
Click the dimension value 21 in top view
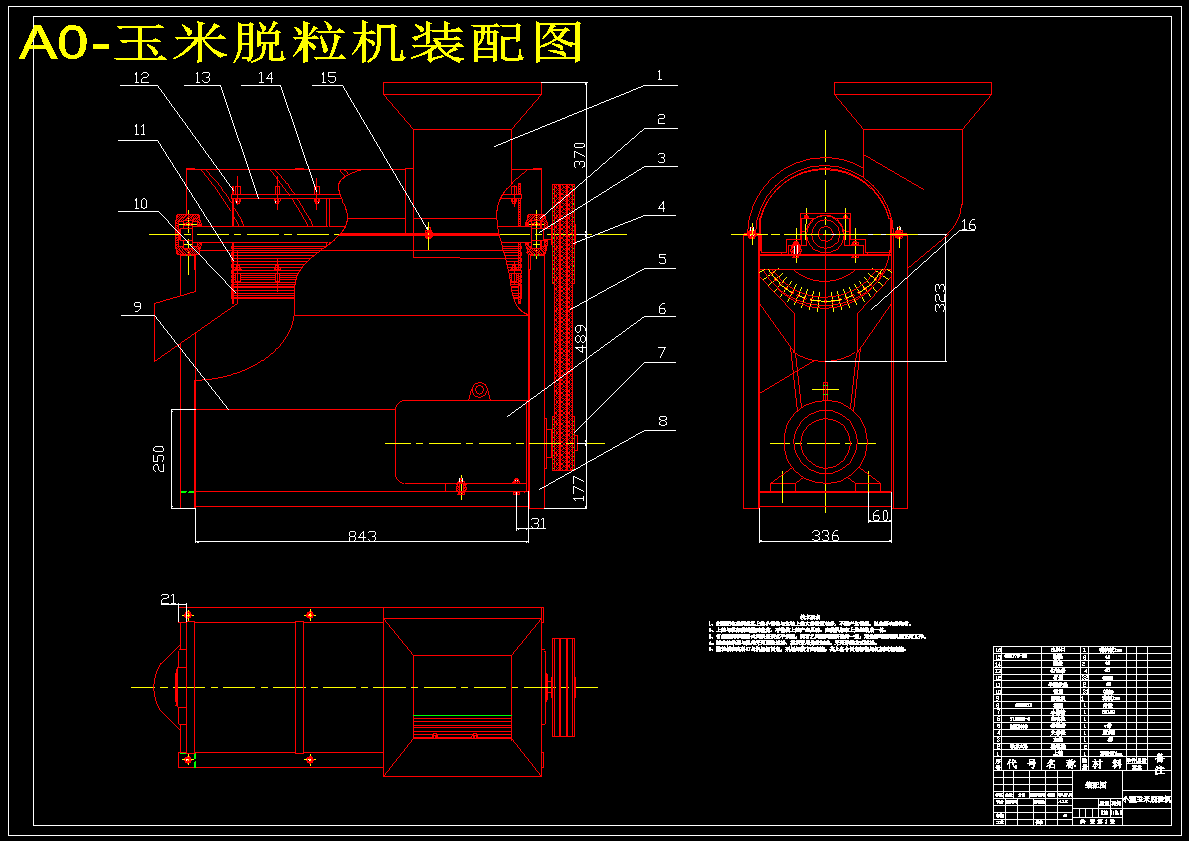(168, 599)
